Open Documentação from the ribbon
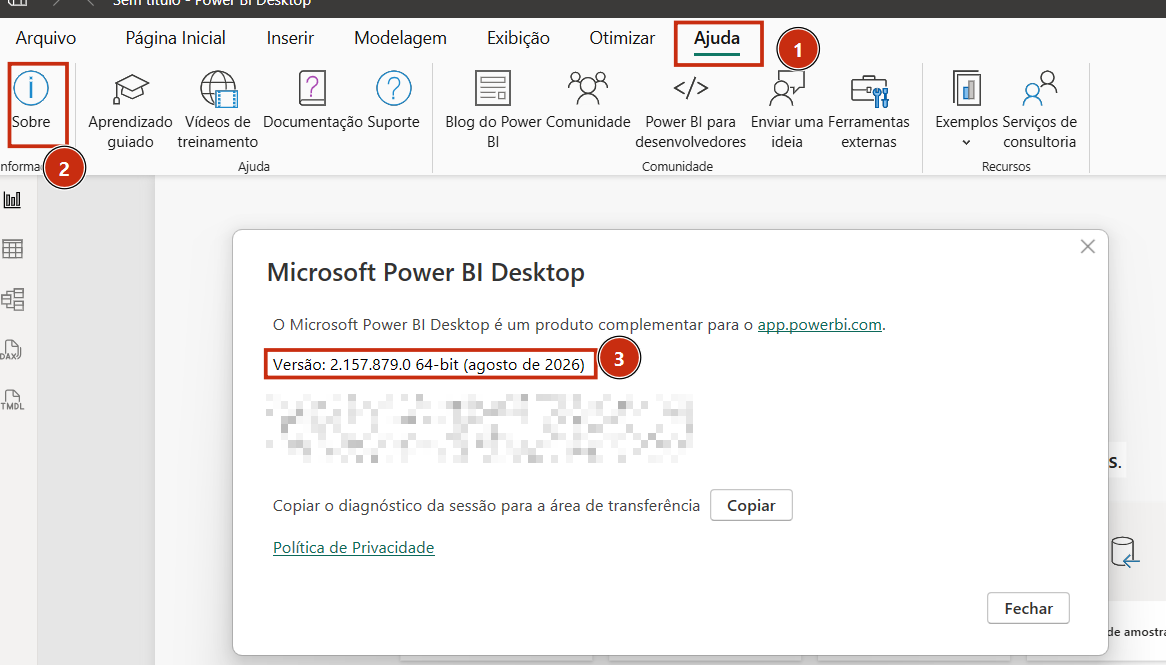 point(312,101)
